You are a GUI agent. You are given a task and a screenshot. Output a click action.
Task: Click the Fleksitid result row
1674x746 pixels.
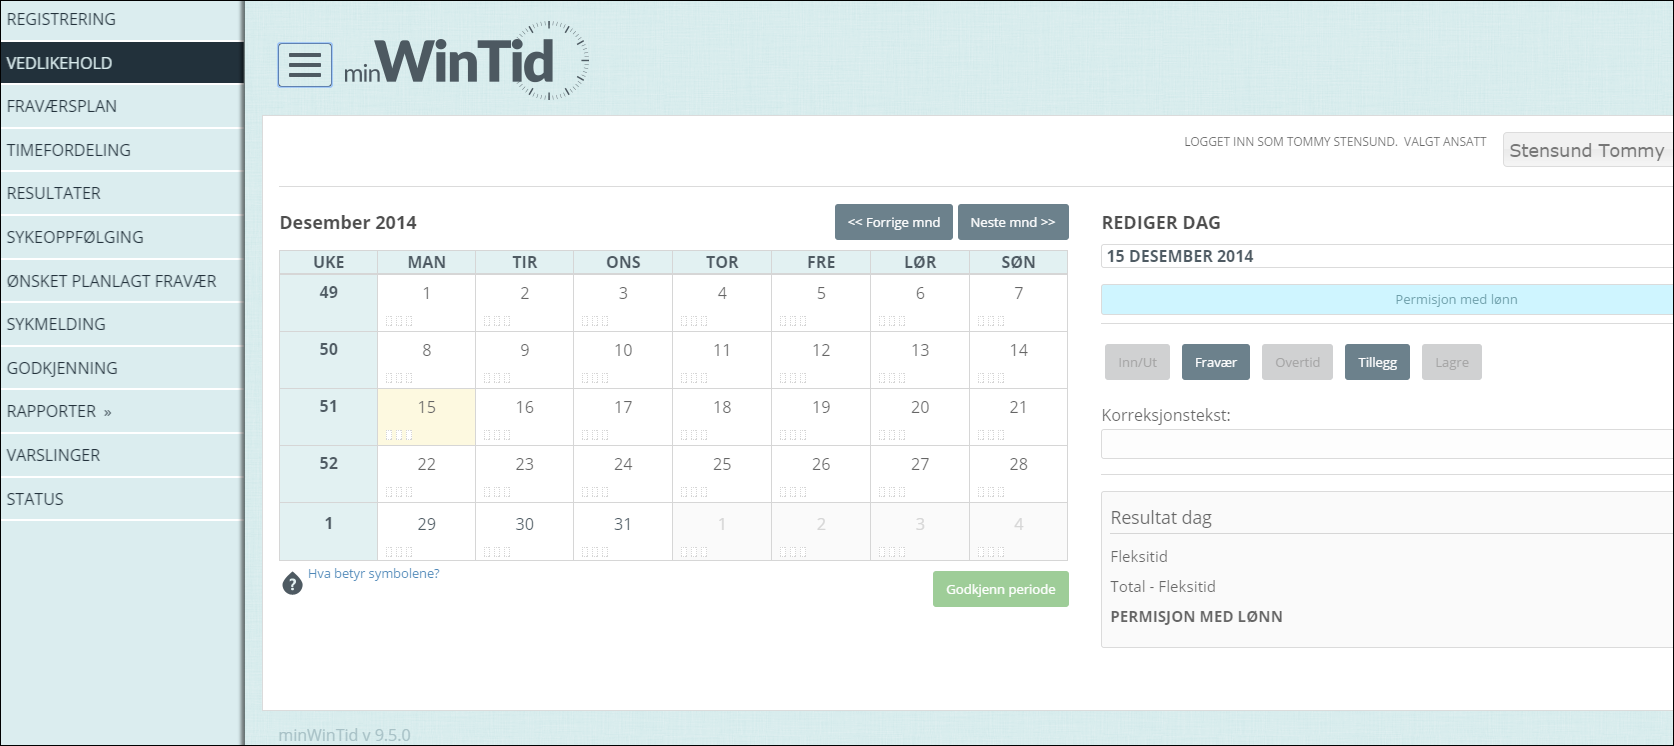1139,556
